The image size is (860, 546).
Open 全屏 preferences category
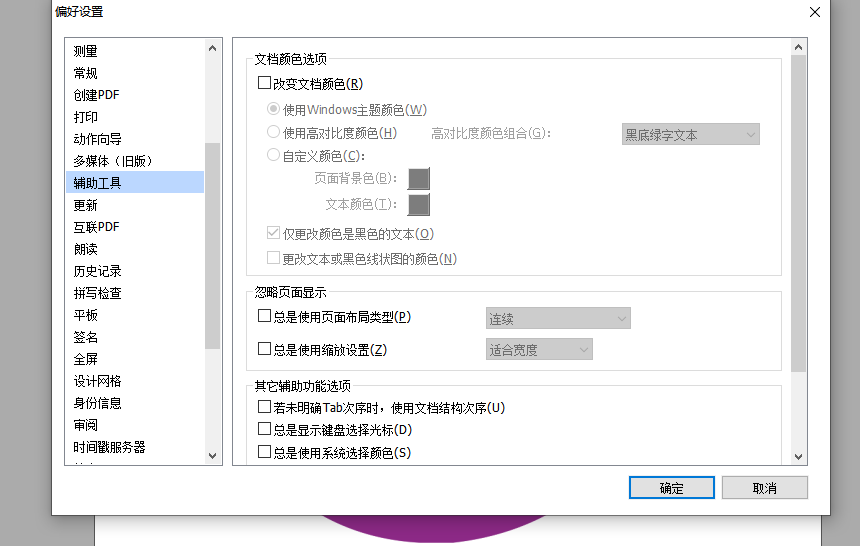tap(135, 359)
